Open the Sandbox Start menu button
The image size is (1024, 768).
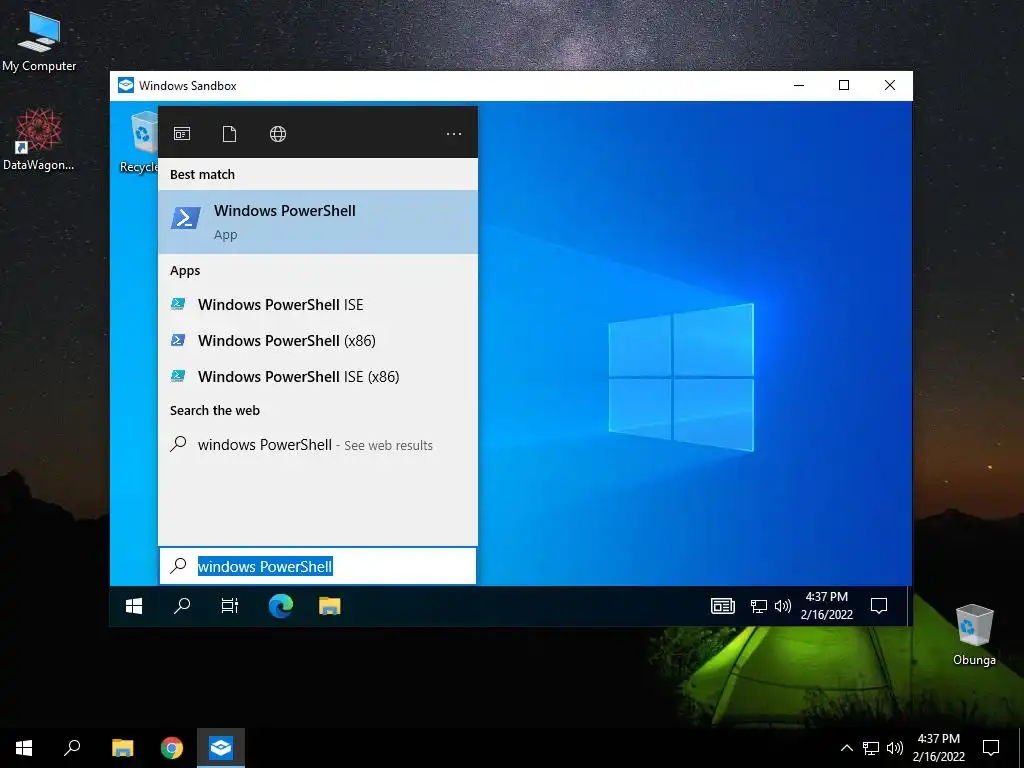(x=134, y=606)
